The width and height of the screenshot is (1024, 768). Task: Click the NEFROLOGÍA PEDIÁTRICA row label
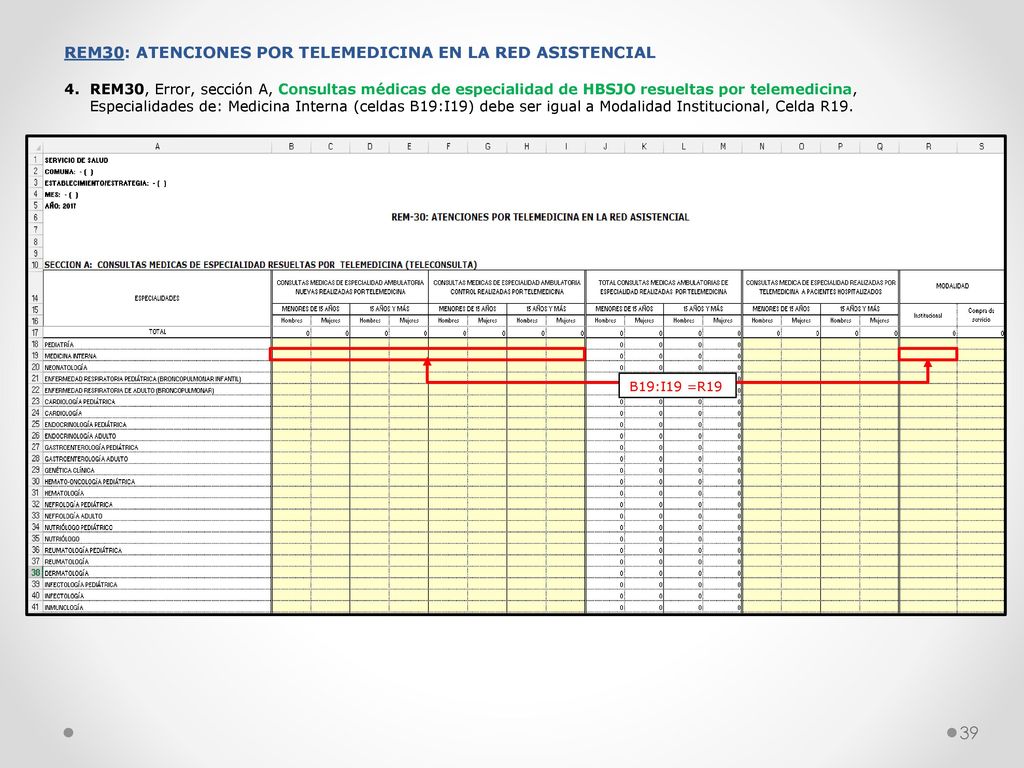click(78, 504)
